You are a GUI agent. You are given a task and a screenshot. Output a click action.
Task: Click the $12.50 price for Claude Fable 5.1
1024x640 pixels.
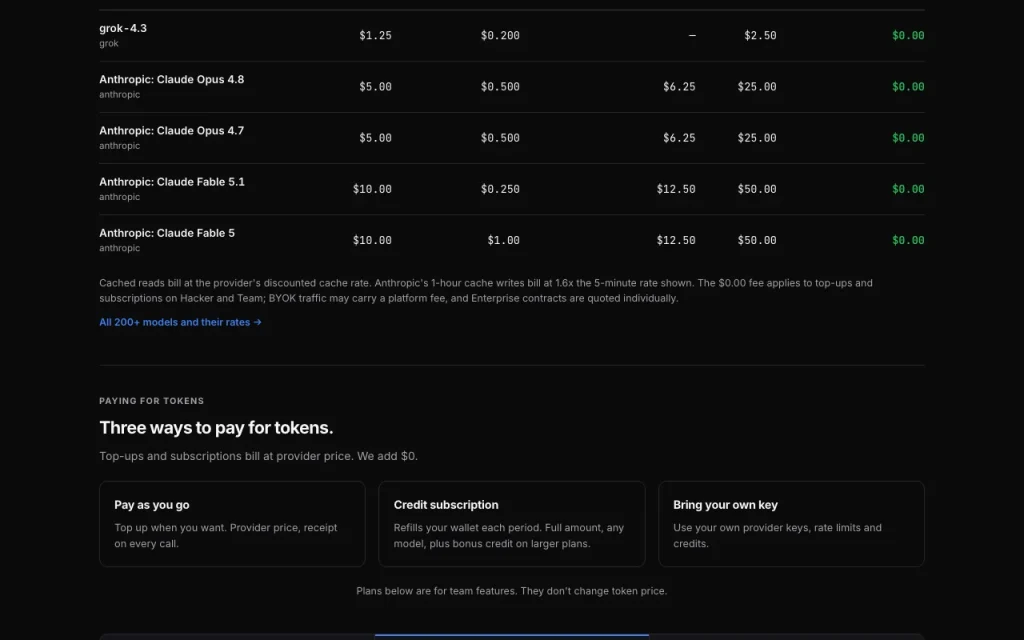tap(676, 189)
